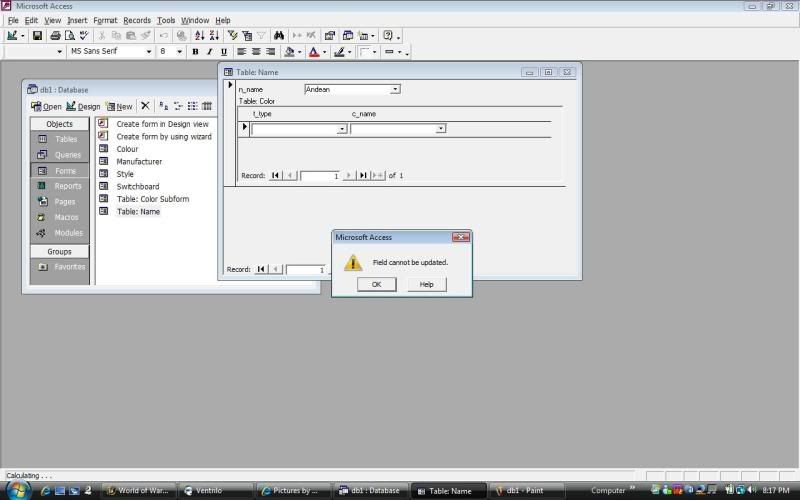The width and height of the screenshot is (800, 500).
Task: Click the Fill/Back Color bucket swatch
Action: tap(289, 52)
